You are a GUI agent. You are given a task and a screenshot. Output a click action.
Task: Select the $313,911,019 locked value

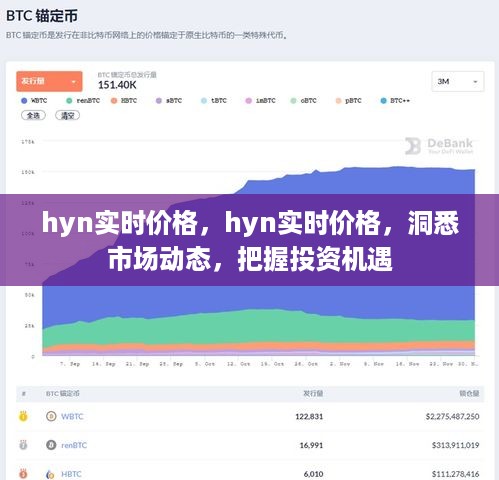pyautogui.click(x=455, y=445)
